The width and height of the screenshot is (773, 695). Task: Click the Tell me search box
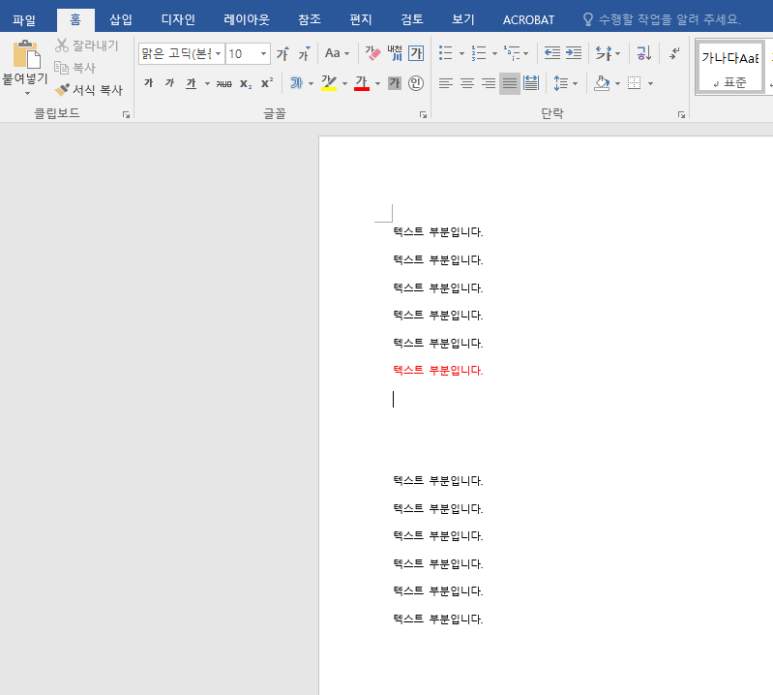coord(662,20)
